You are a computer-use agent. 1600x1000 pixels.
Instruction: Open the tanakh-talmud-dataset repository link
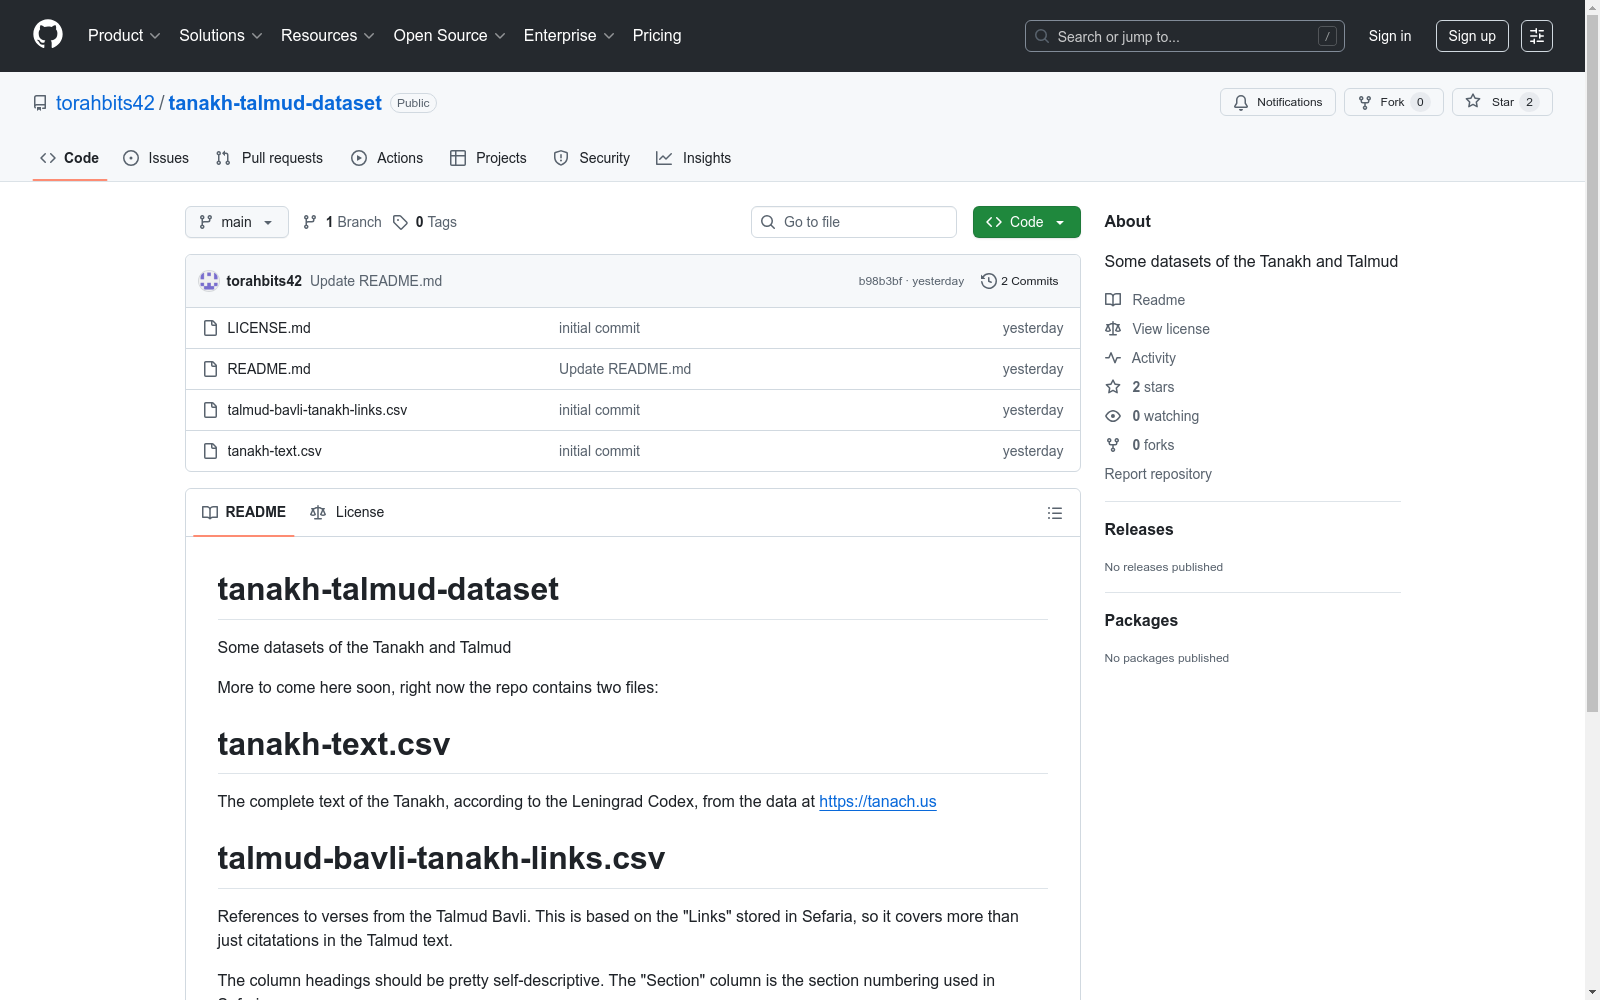click(275, 103)
